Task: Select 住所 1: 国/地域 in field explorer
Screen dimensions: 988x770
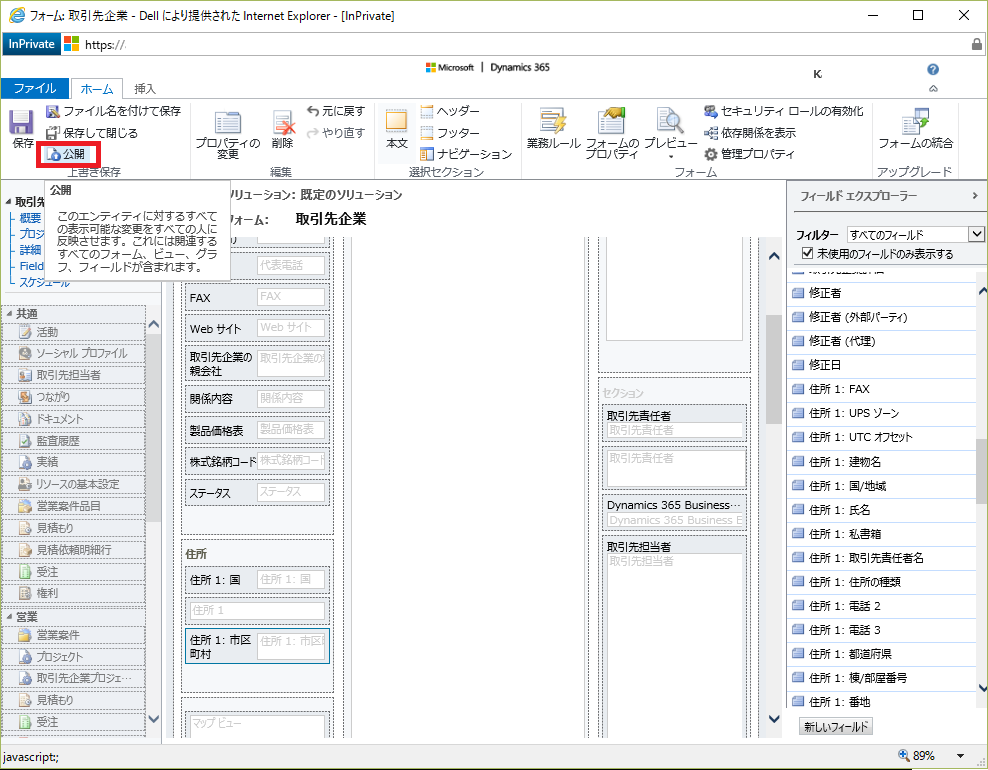Action: pyautogui.click(x=883, y=486)
